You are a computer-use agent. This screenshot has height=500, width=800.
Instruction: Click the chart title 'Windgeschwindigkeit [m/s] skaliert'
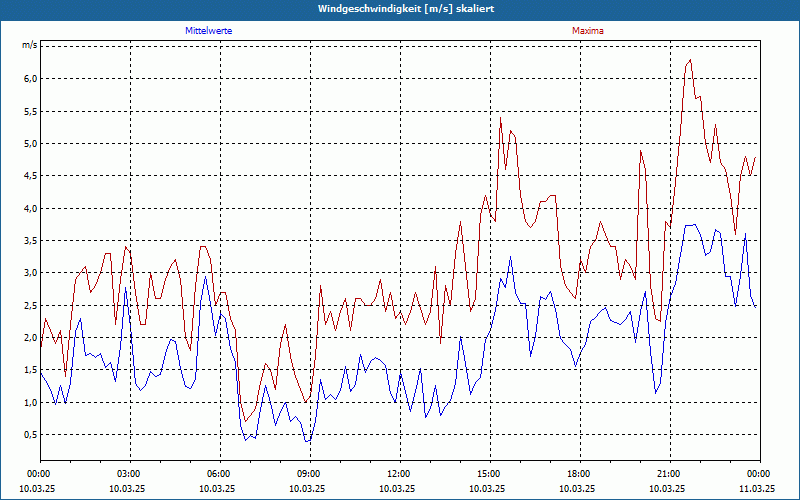tap(406, 9)
